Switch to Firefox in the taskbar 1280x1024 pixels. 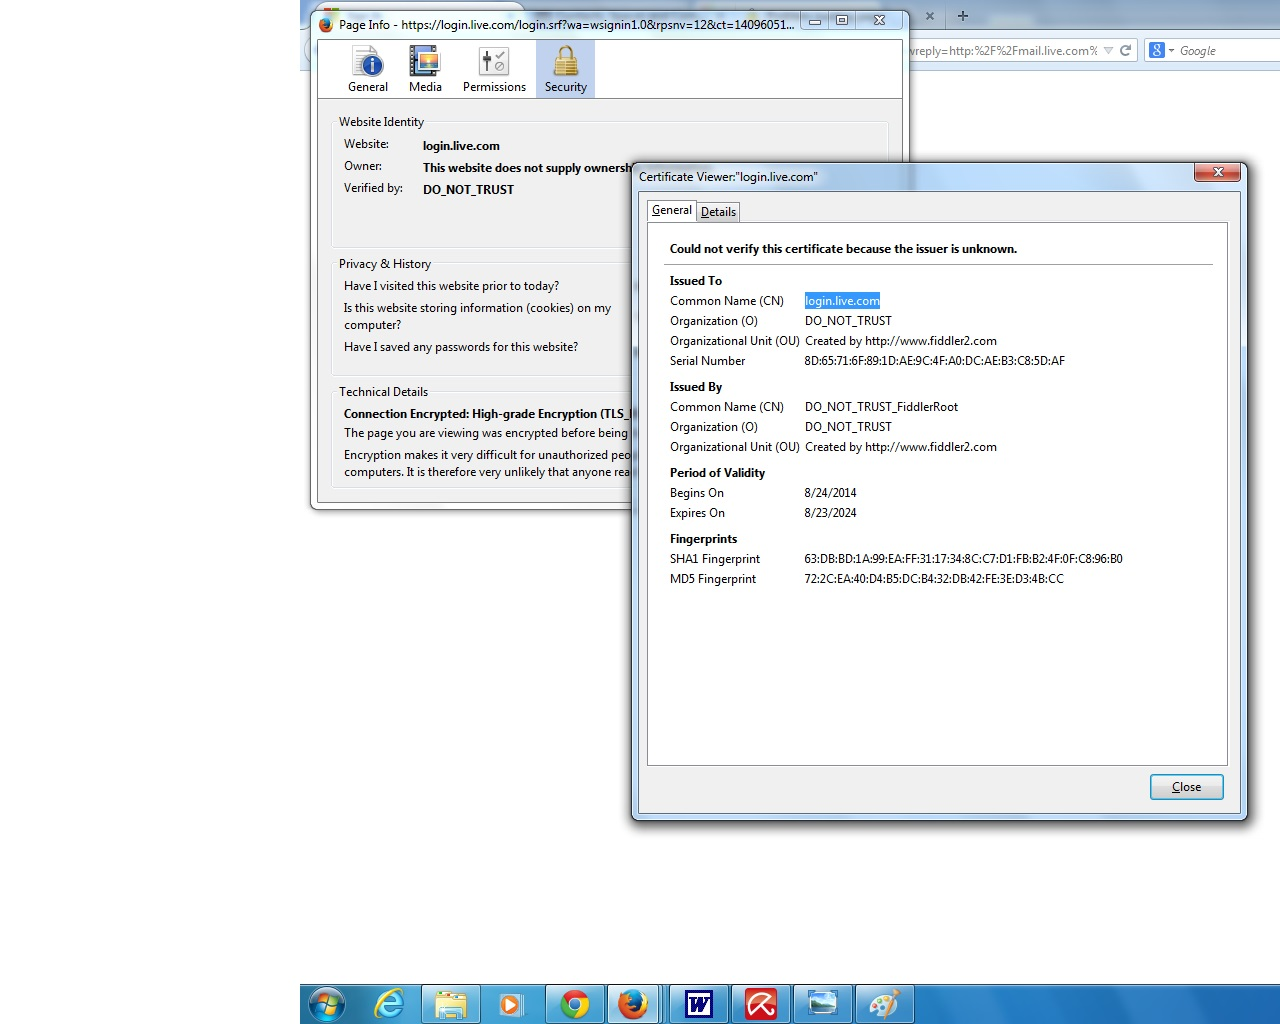coord(633,1004)
